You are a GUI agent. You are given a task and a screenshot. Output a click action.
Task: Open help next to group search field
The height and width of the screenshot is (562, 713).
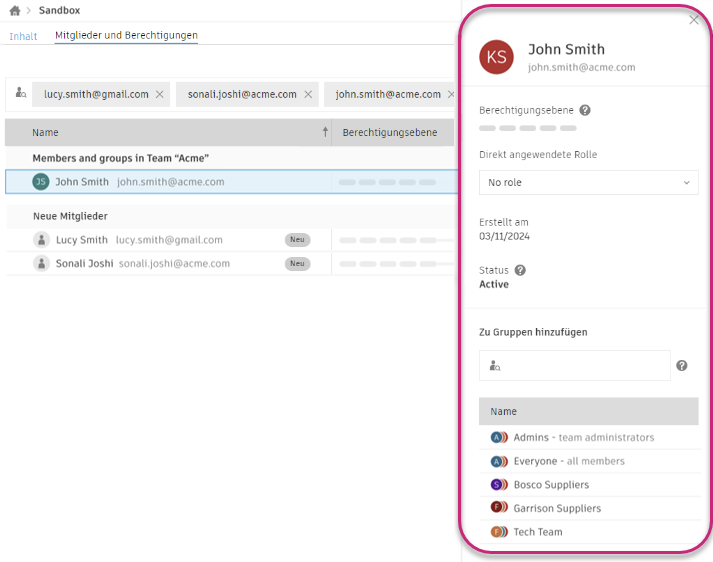coord(681,365)
